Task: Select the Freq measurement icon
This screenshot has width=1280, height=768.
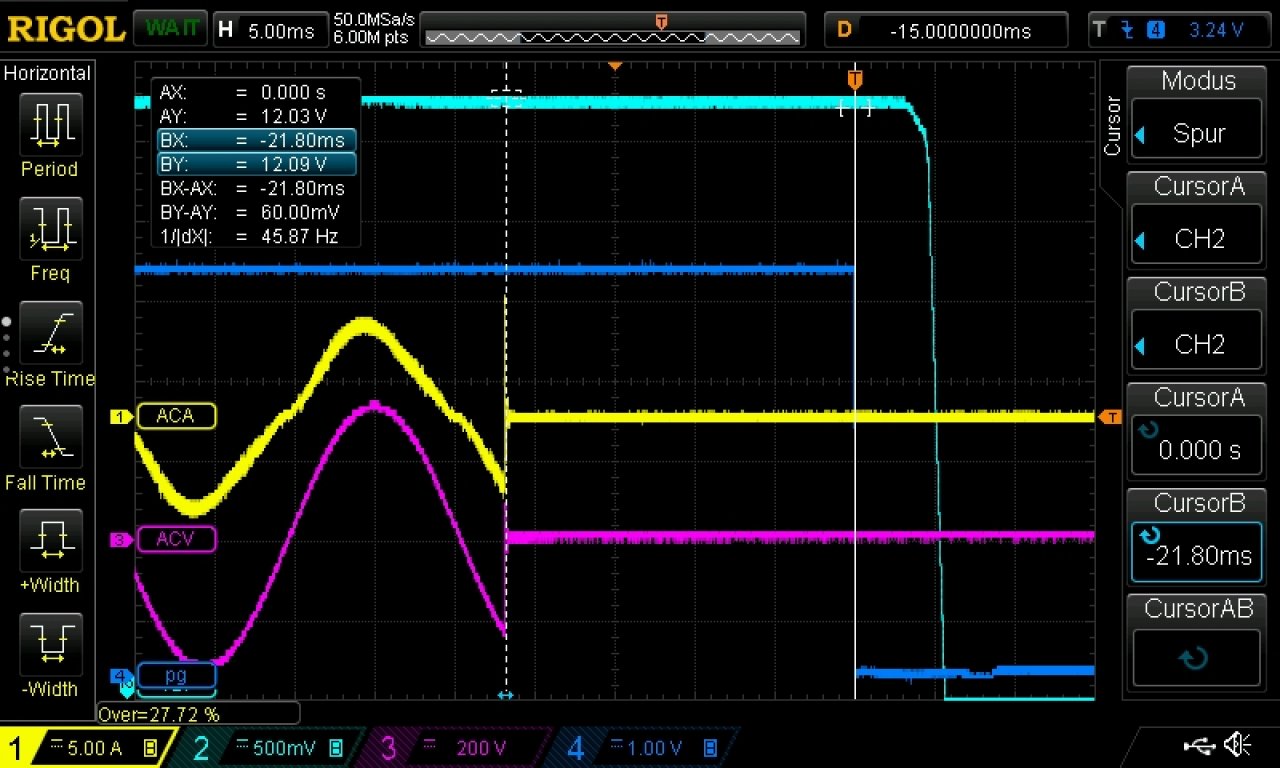Action: tap(49, 231)
